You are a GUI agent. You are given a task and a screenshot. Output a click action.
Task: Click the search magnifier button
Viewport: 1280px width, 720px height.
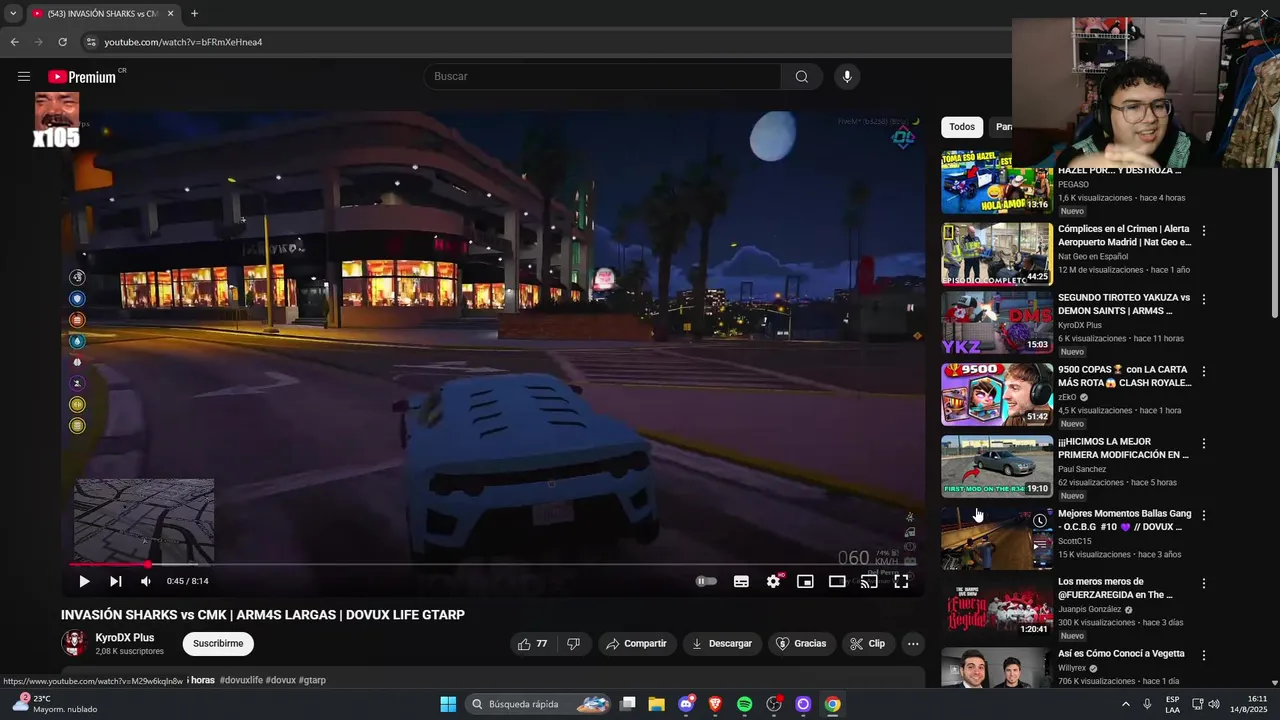coord(802,77)
